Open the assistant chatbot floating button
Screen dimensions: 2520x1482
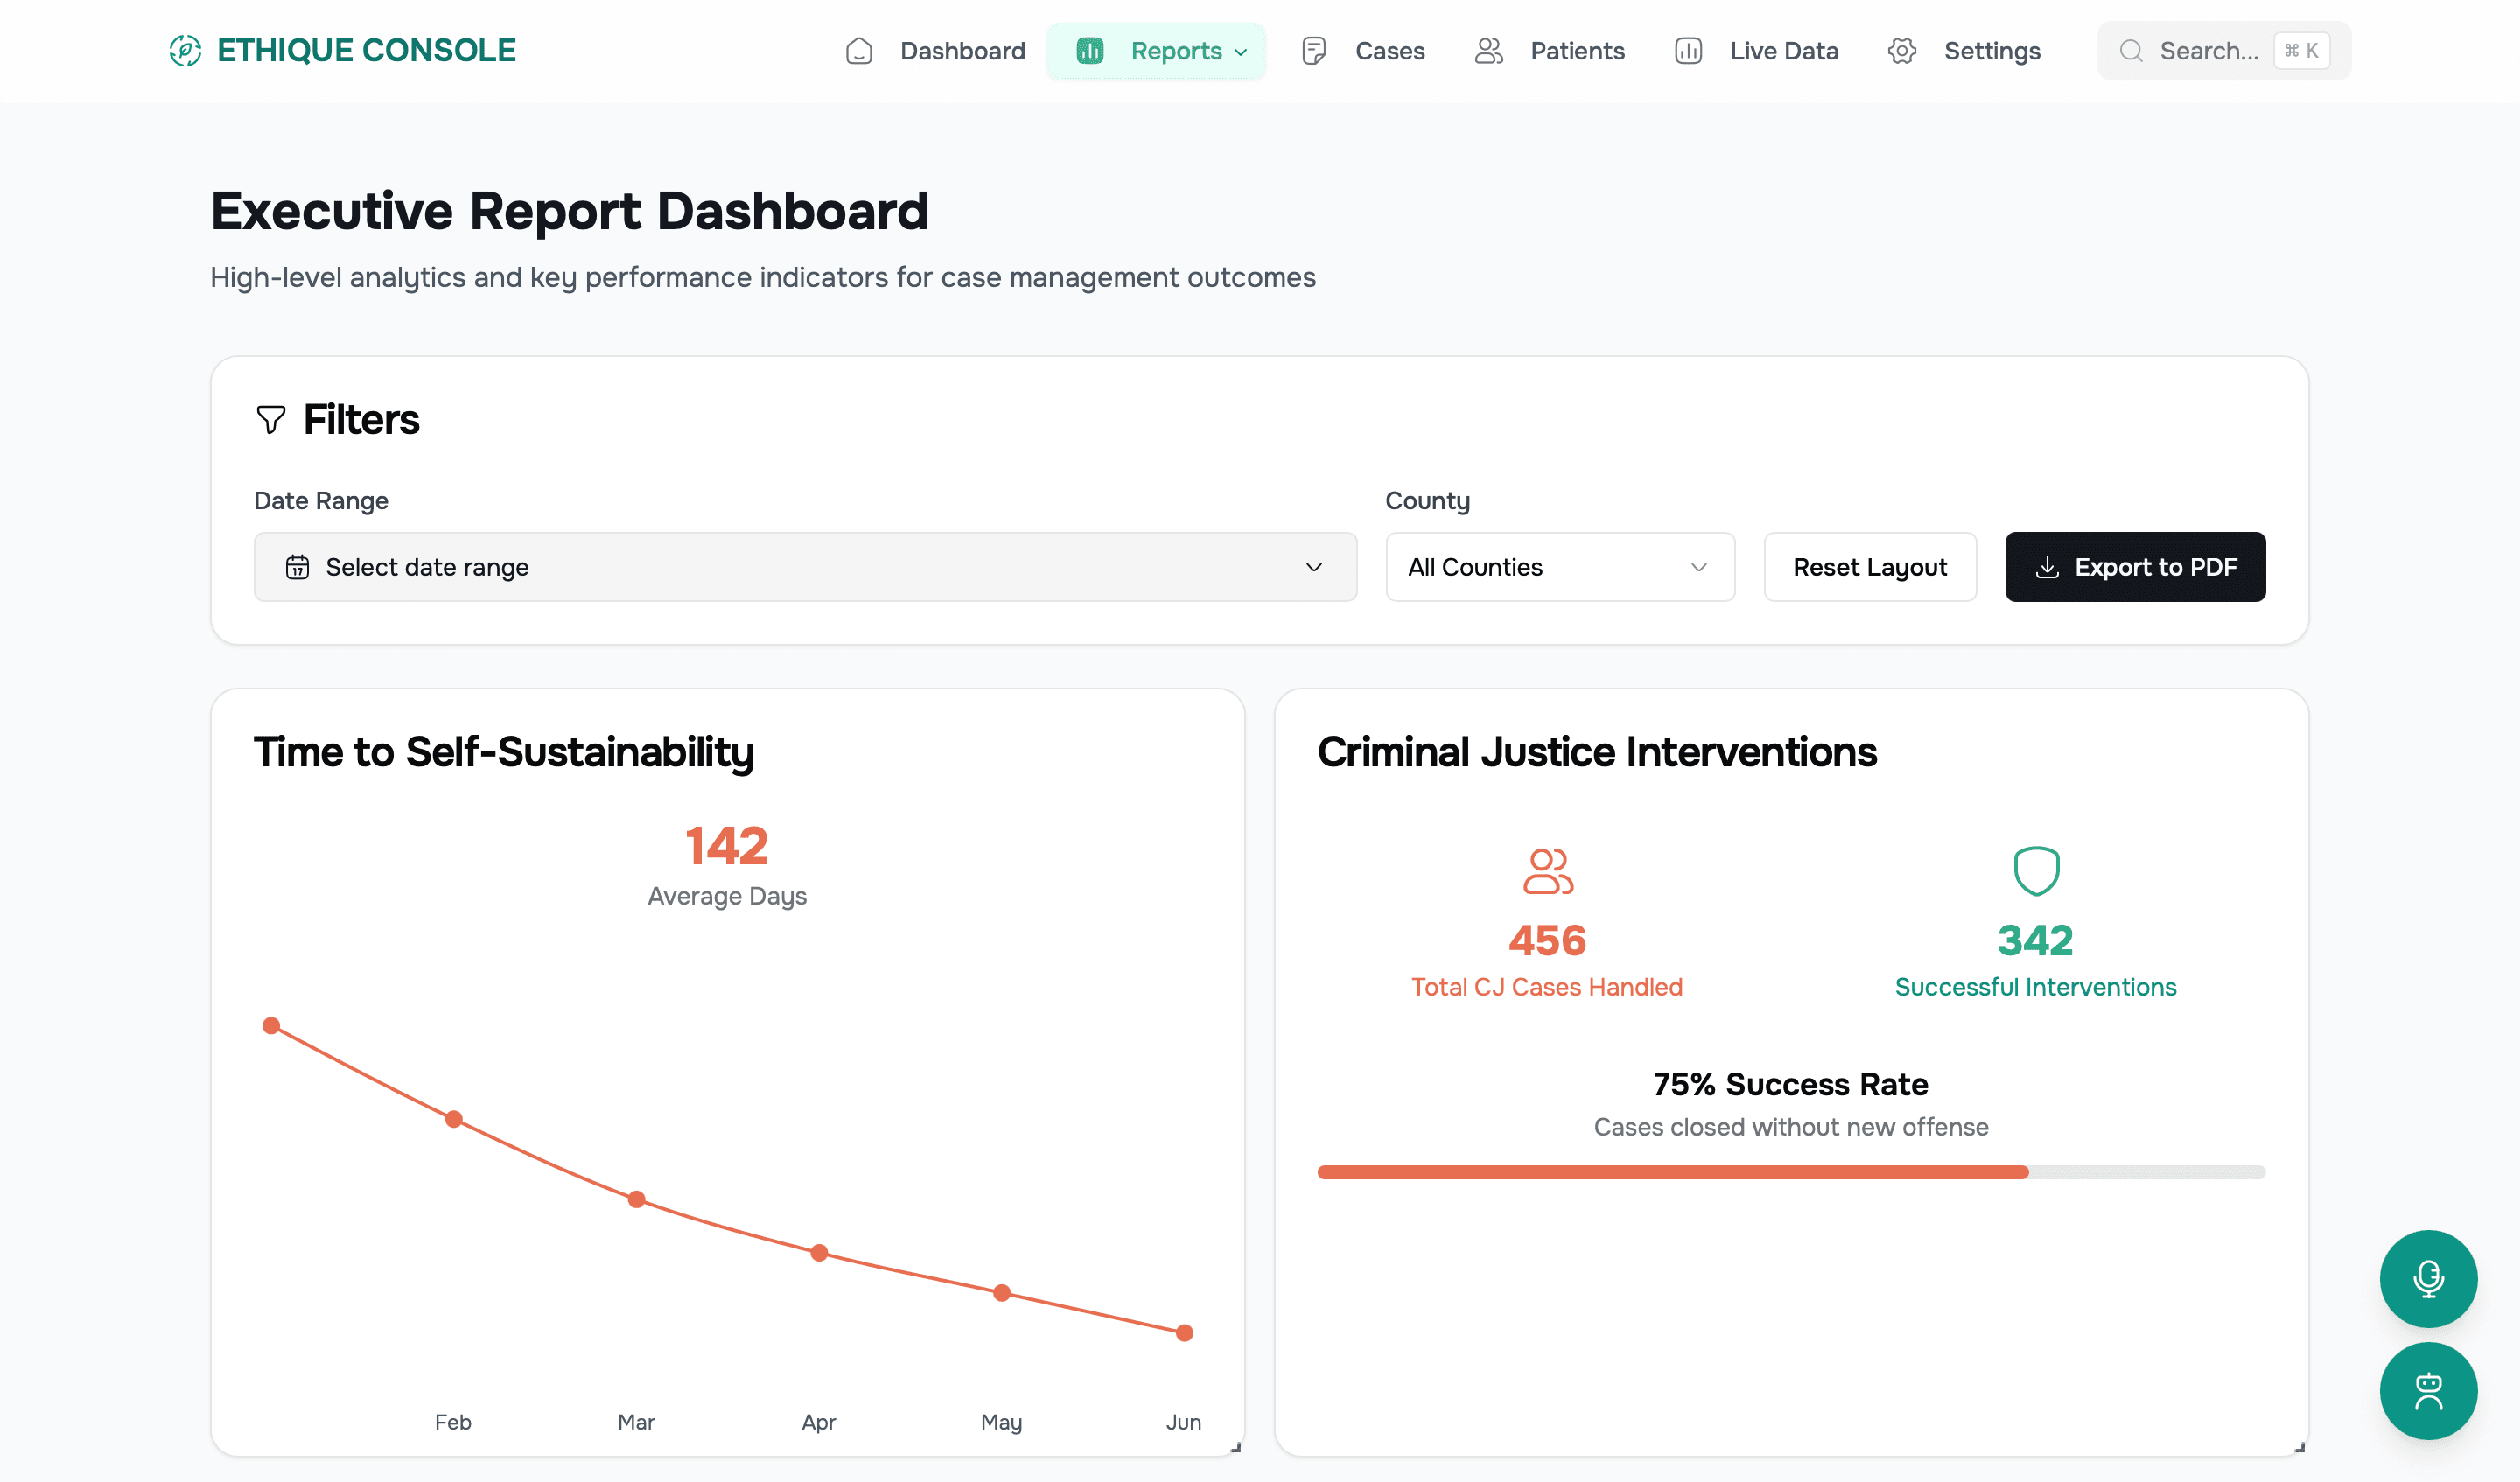coord(2429,1391)
